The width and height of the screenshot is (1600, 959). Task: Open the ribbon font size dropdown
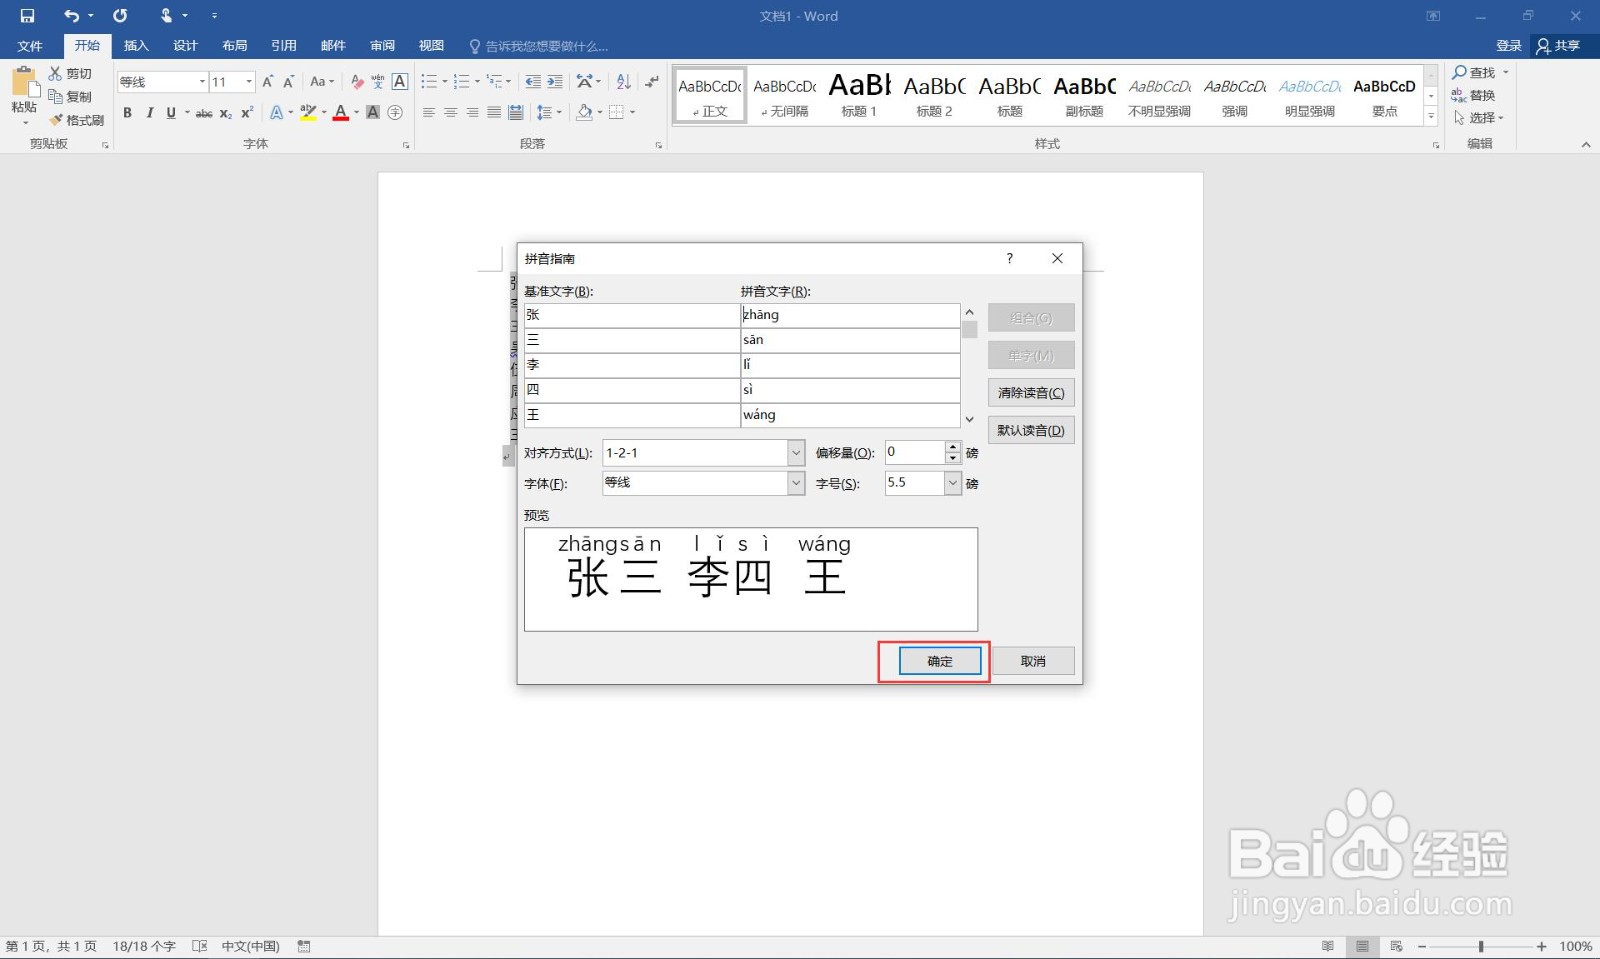click(249, 82)
